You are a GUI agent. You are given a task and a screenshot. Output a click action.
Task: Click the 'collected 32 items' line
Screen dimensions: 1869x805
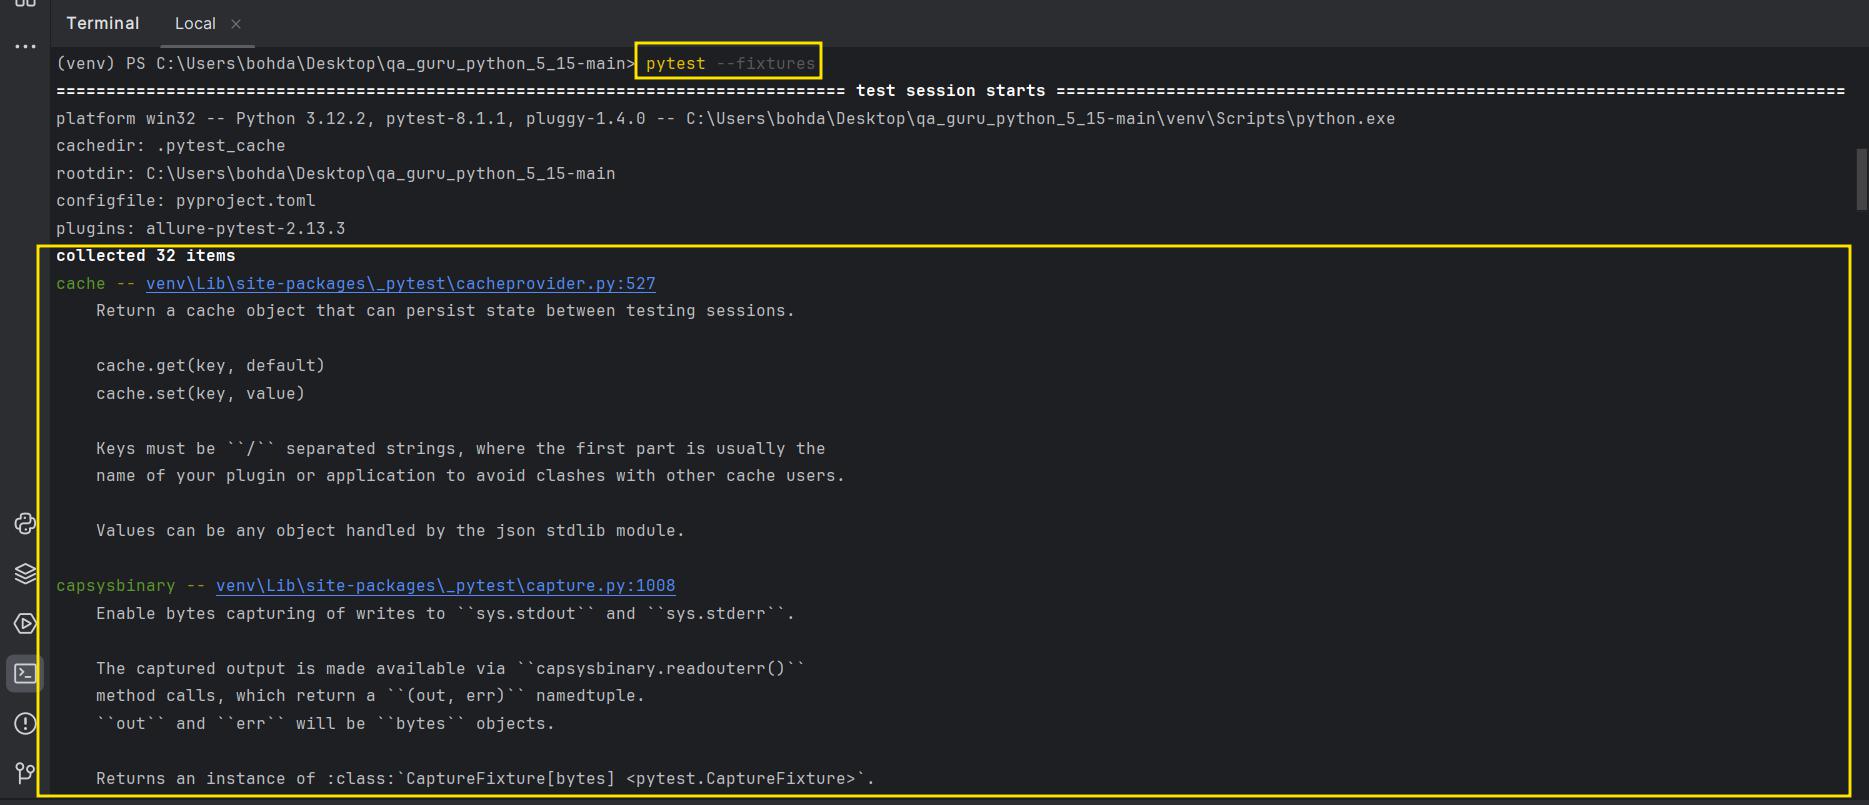coord(145,255)
